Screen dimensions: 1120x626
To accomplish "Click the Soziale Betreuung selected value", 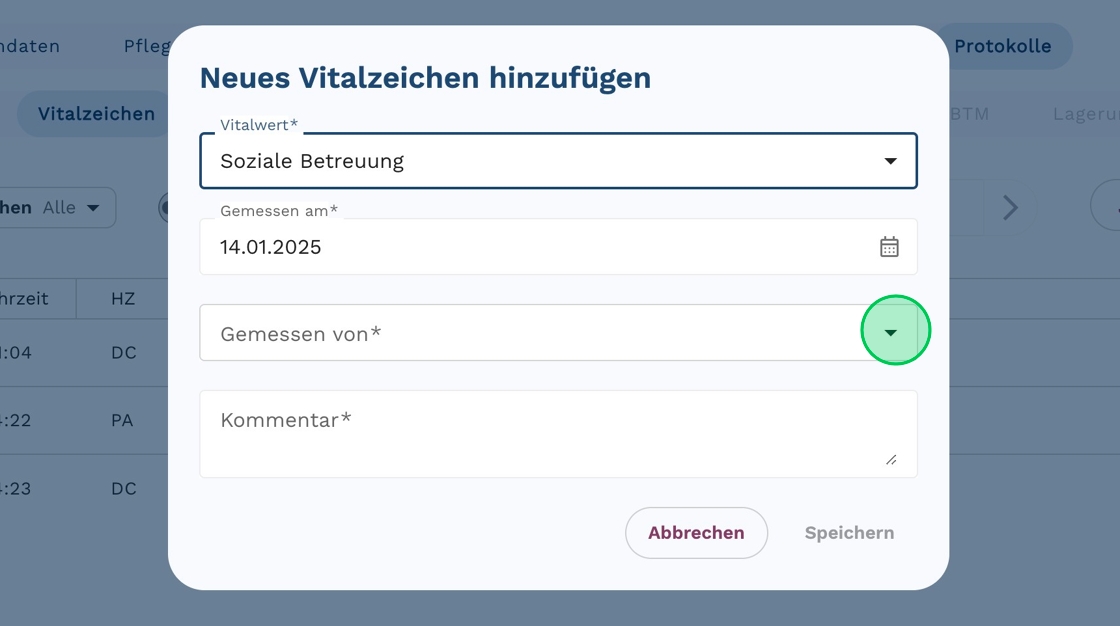I will (x=312, y=161).
